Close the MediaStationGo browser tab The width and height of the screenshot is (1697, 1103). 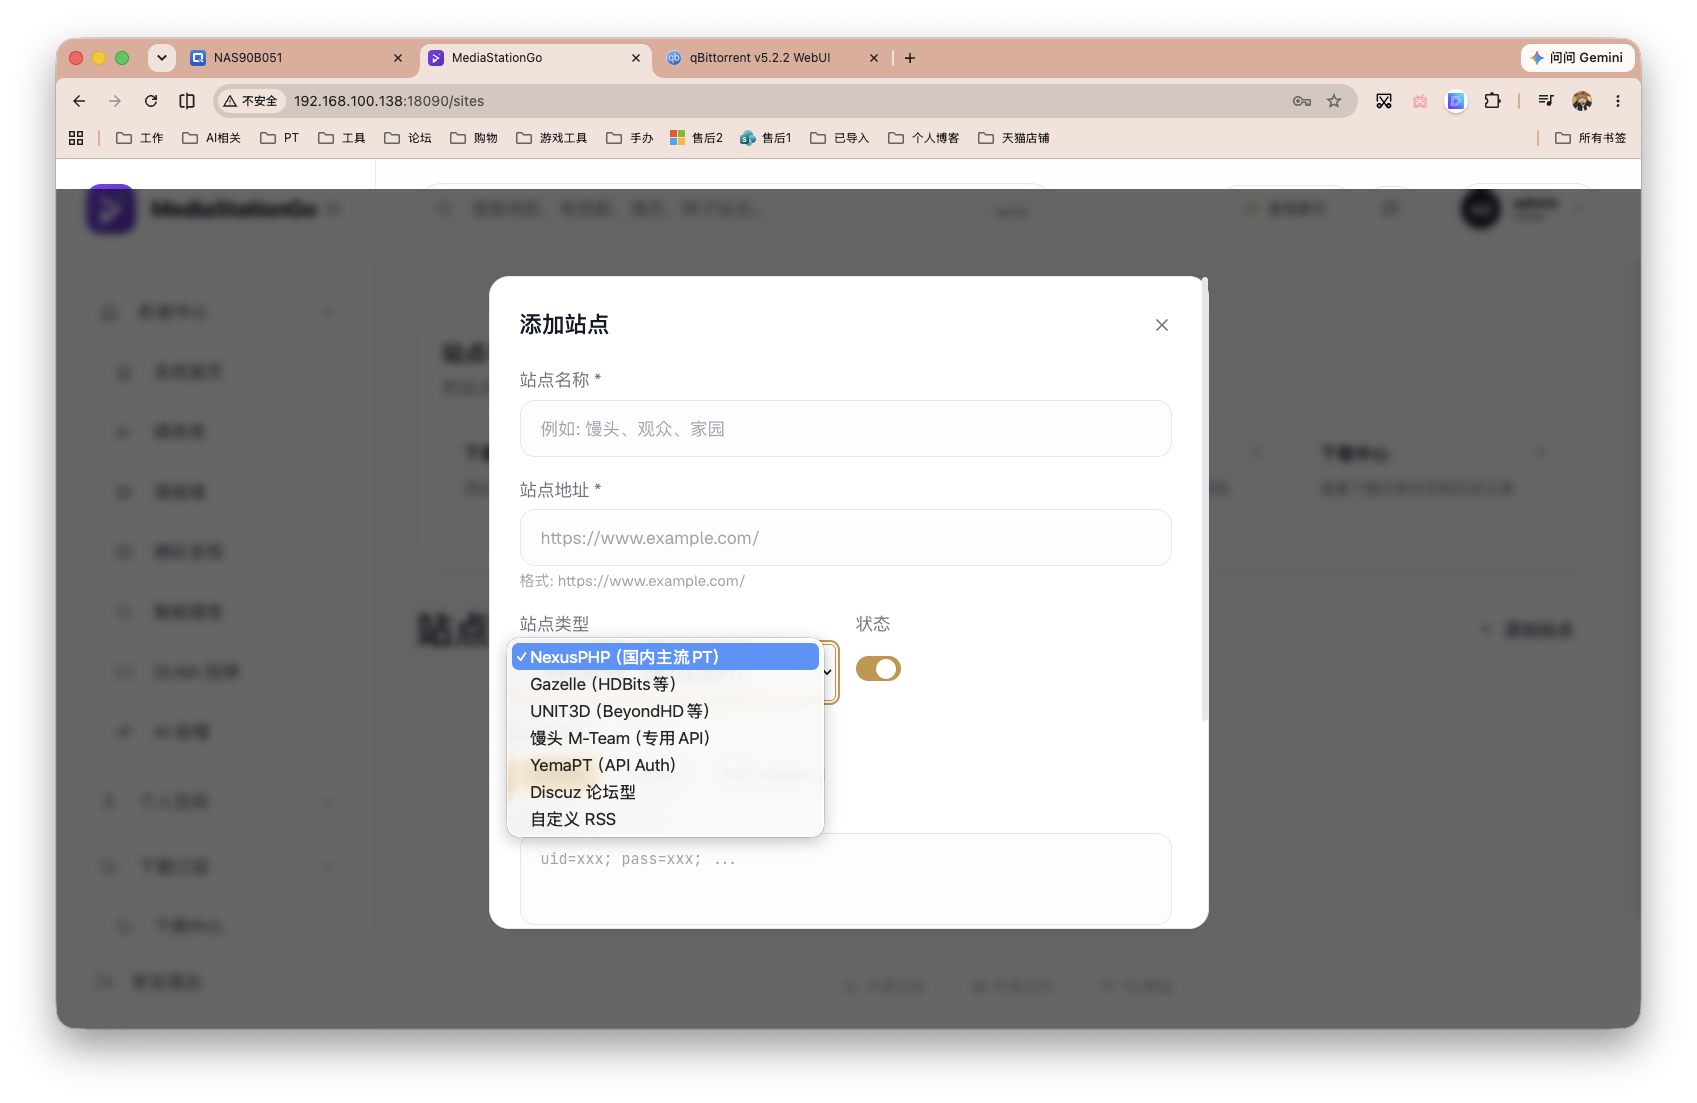636,58
